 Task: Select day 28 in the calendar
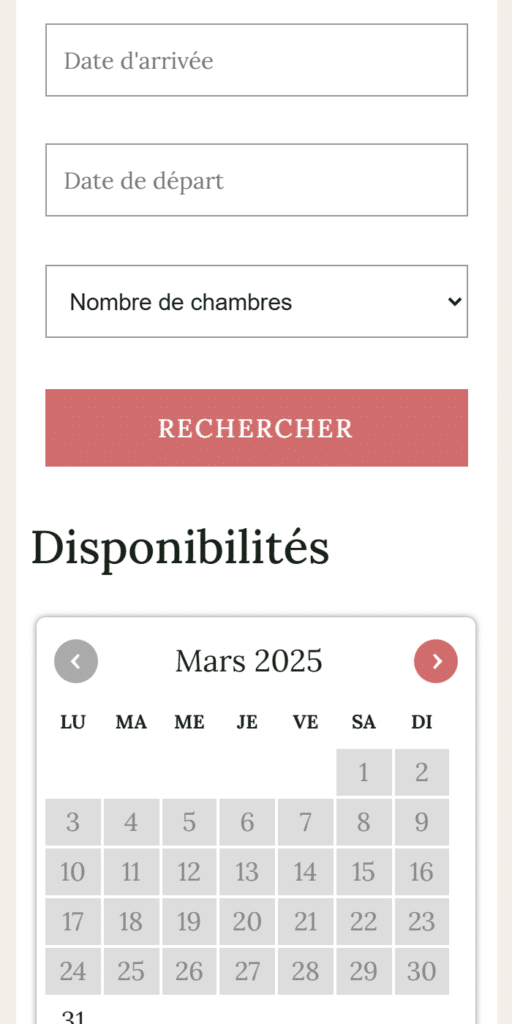pyautogui.click(x=305, y=971)
